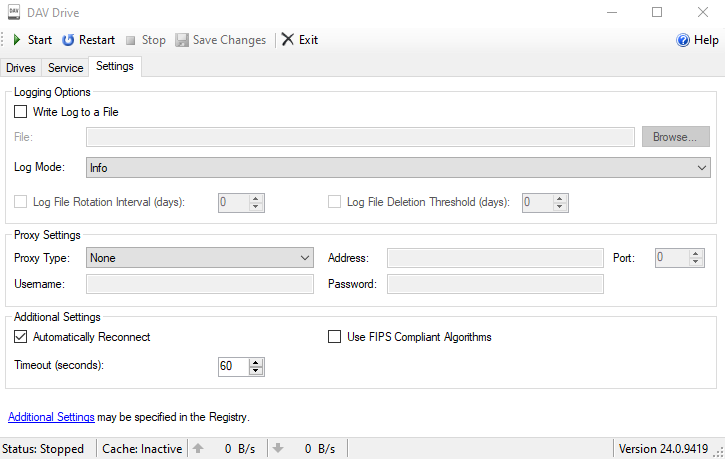725x459 pixels.
Task: Click the green Start play icon
Action: point(16,40)
